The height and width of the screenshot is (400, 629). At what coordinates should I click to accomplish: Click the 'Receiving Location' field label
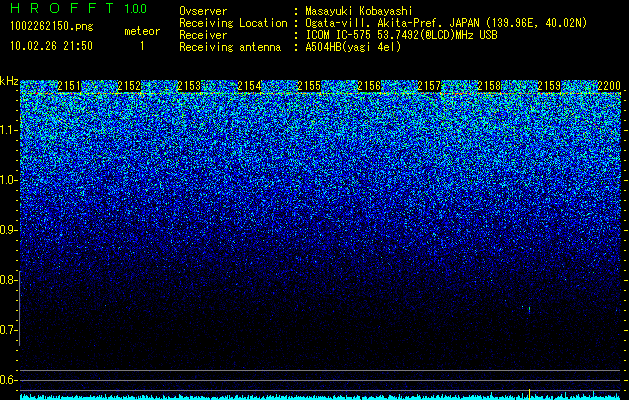[x=233, y=23]
